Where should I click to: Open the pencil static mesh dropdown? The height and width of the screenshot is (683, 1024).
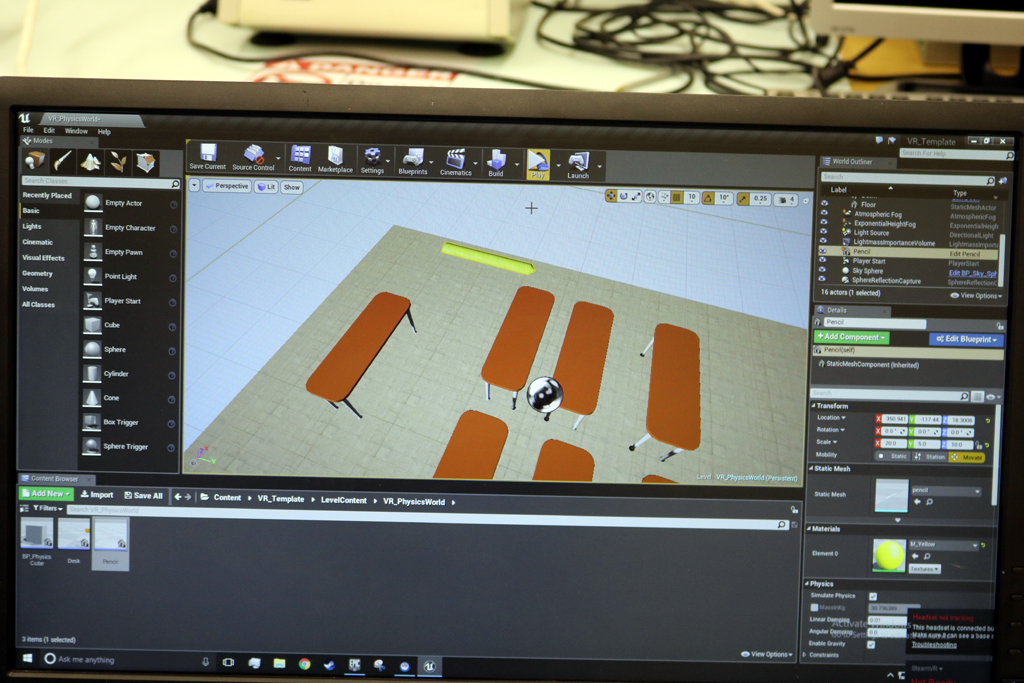coord(946,490)
